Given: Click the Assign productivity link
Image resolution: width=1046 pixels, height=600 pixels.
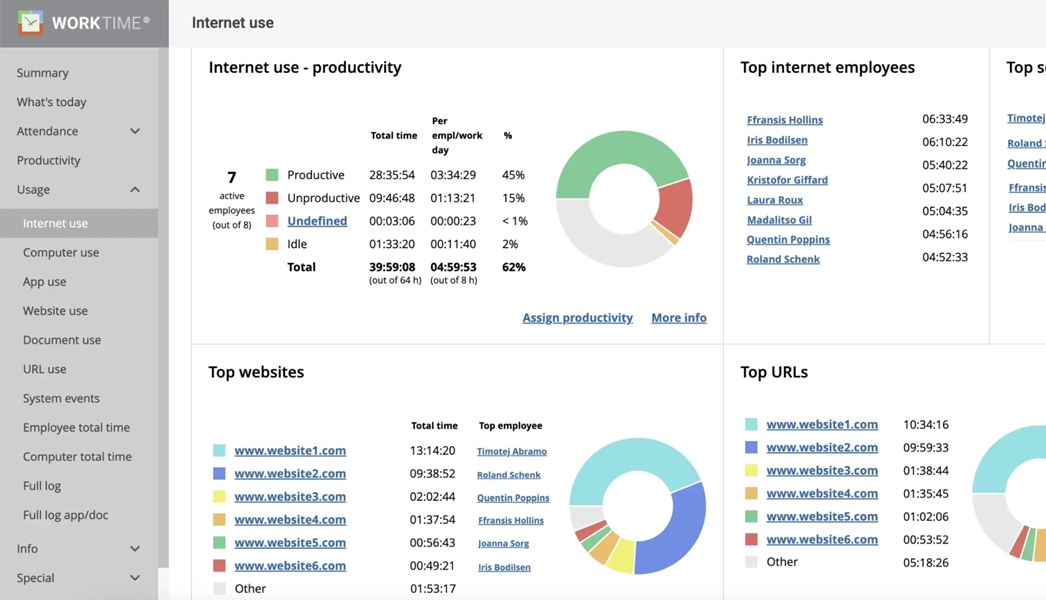Looking at the screenshot, I should pyautogui.click(x=577, y=317).
